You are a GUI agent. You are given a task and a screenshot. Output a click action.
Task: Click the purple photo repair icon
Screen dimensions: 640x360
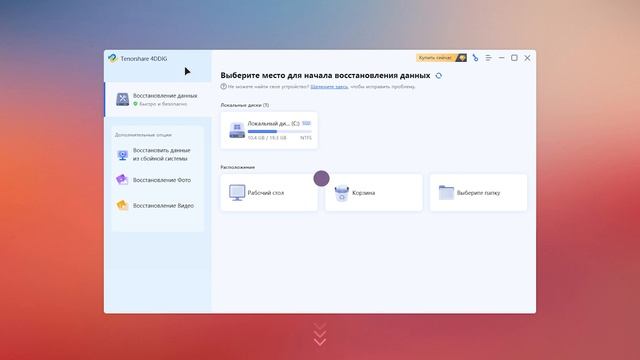(x=122, y=180)
